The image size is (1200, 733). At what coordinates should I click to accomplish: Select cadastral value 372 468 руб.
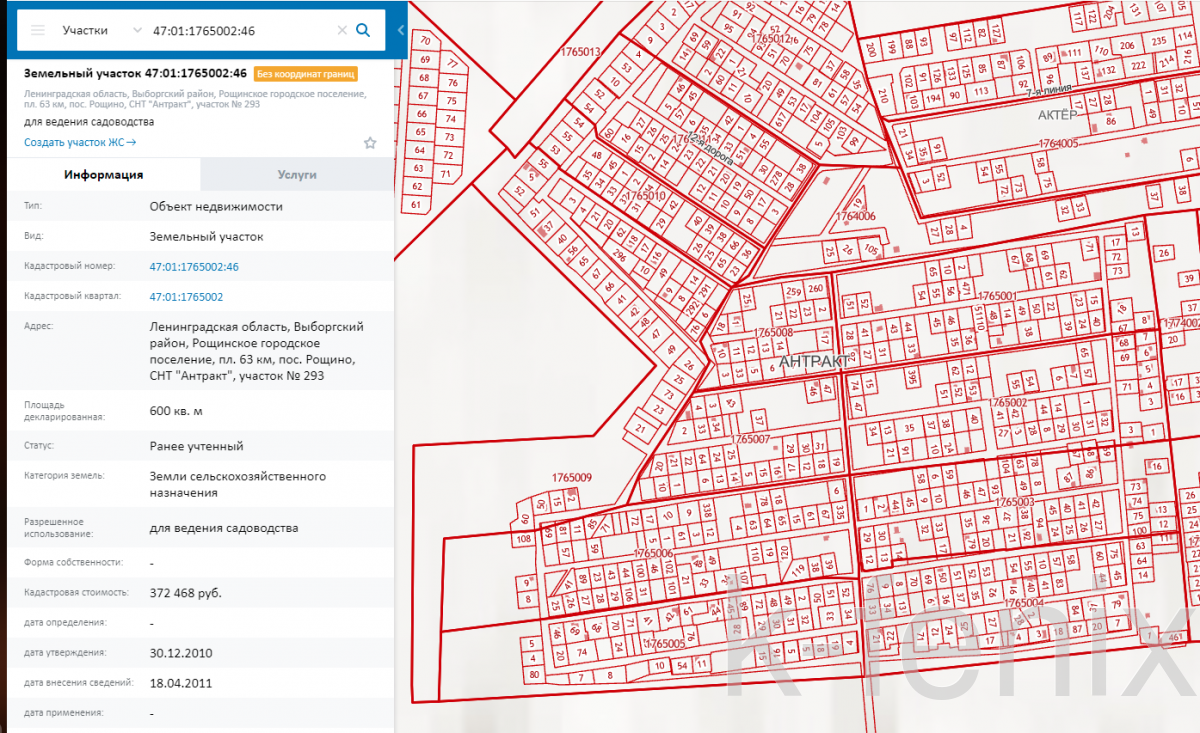185,593
